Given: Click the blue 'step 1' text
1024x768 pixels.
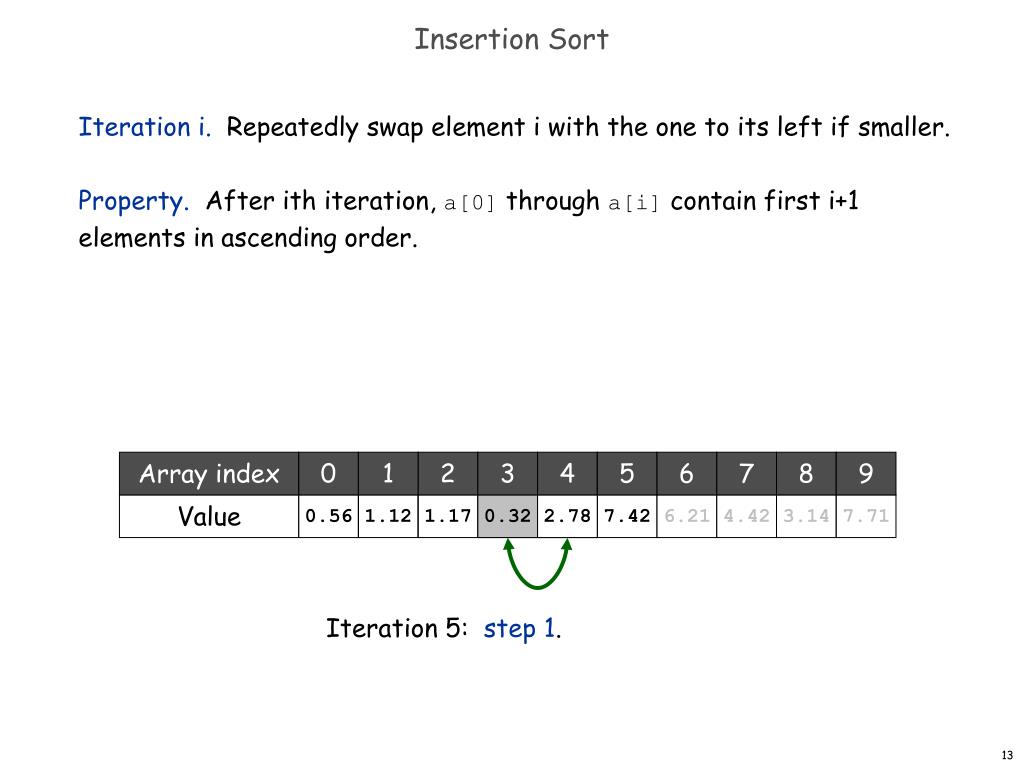Looking at the screenshot, I should point(519,629).
